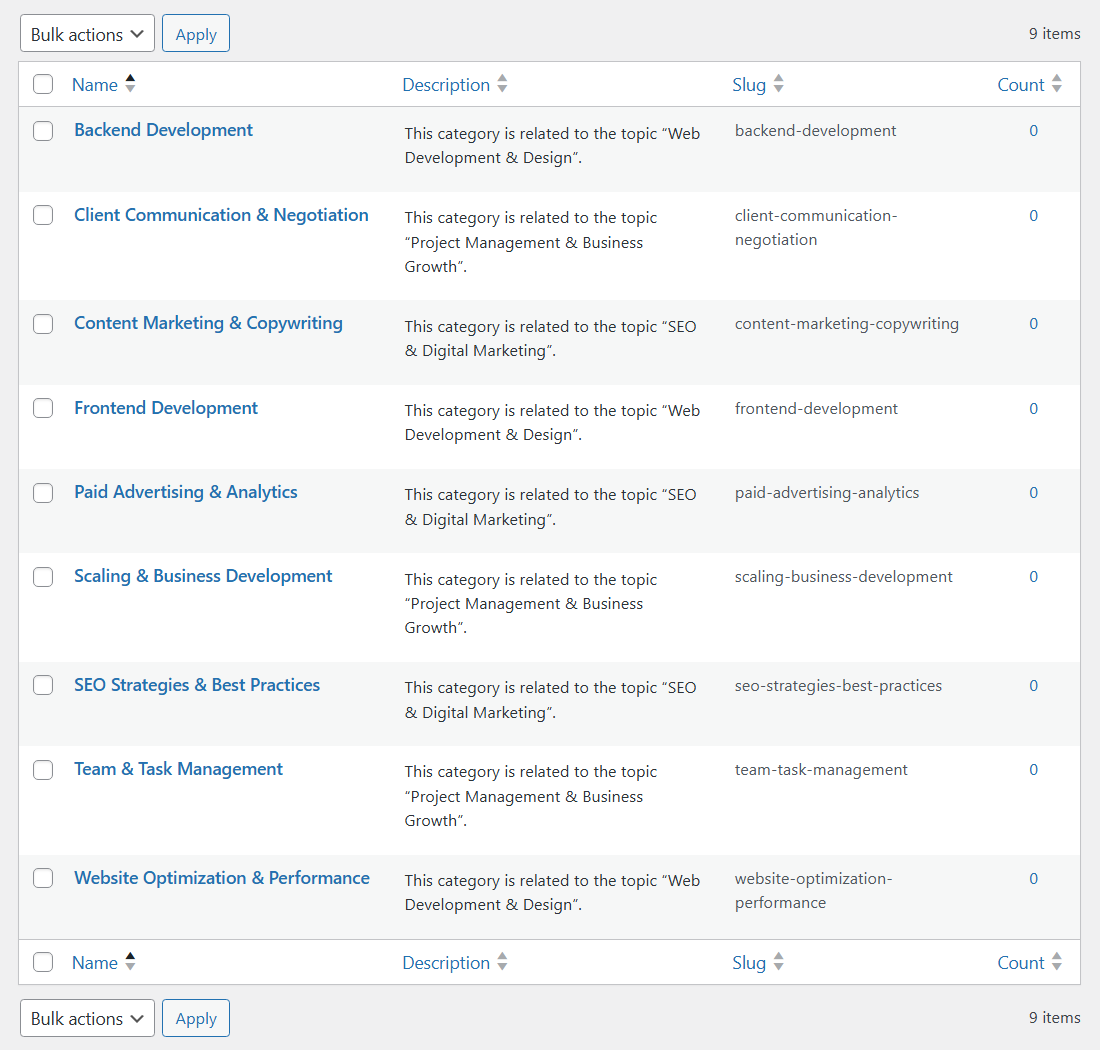Click count 0 for Website Optimization & Performance
The image size is (1100, 1050).
point(1033,878)
